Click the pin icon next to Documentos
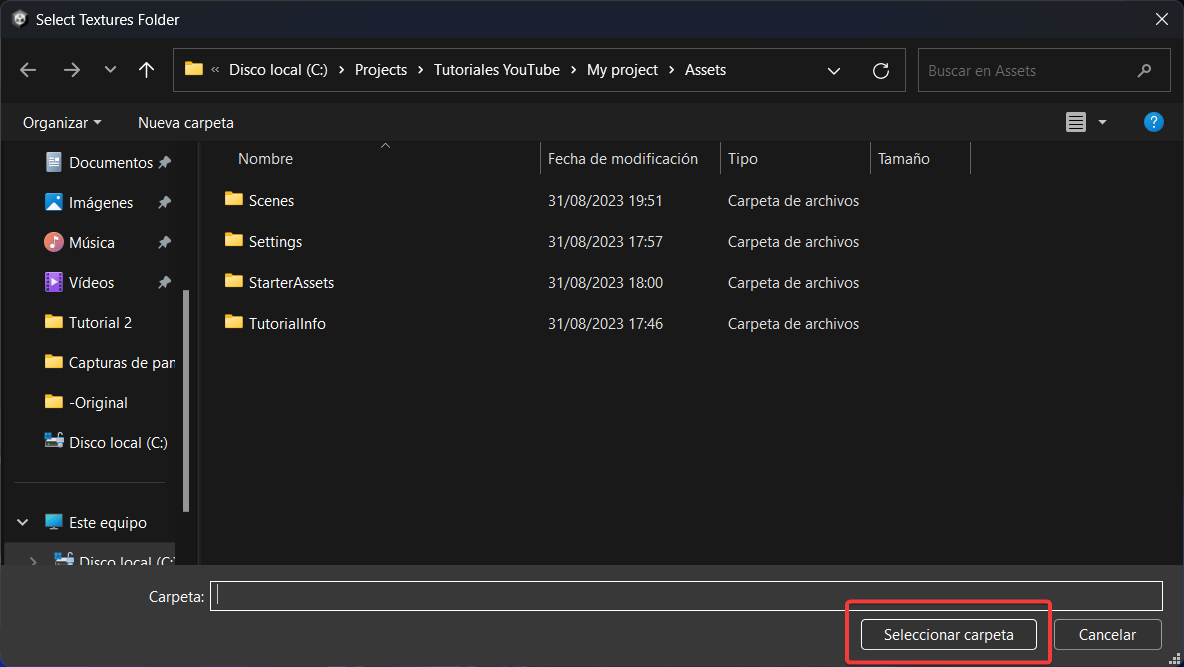Screen dimensions: 1184x667 point(165,162)
